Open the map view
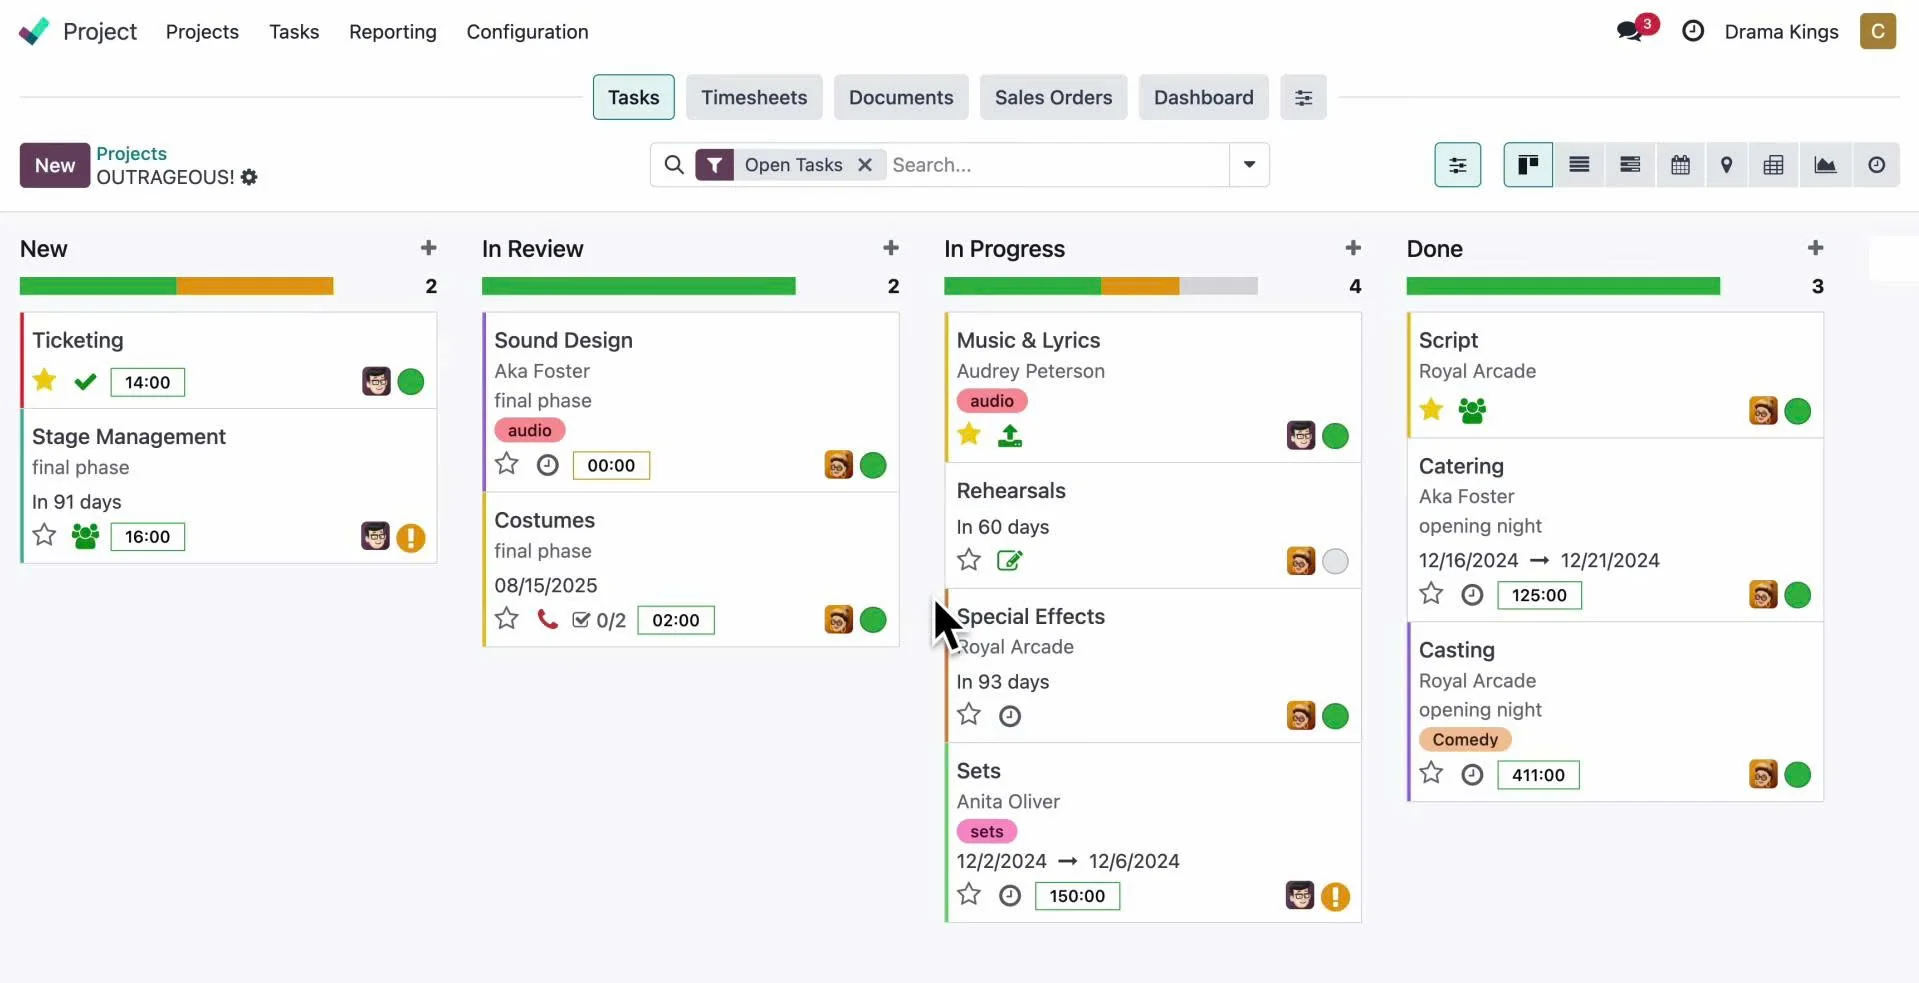Screen dimensions: 1919x983 pos(1726,165)
